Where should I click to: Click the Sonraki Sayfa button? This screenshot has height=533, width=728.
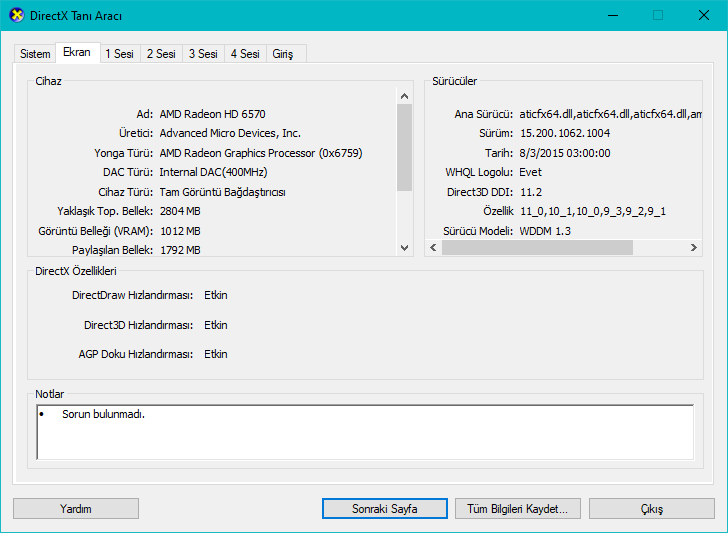384,508
